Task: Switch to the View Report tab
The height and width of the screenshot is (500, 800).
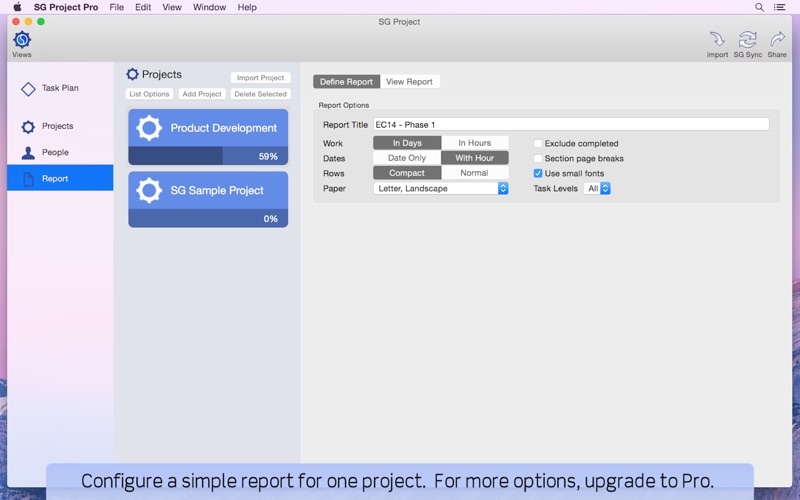Action: 409,82
